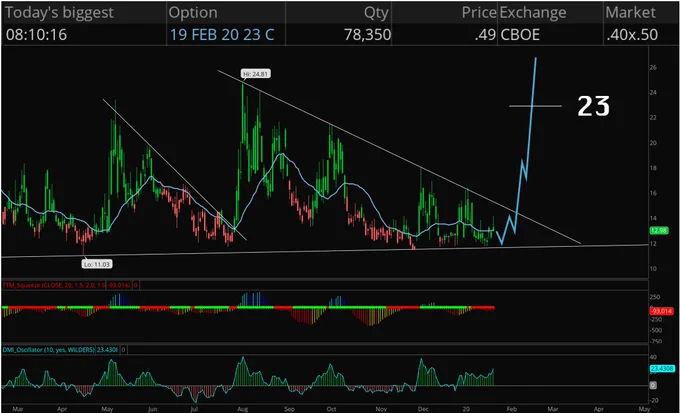Image resolution: width=680 pixels, height=413 pixels.
Task: Click the 26 price axis label
Action: click(x=653, y=68)
